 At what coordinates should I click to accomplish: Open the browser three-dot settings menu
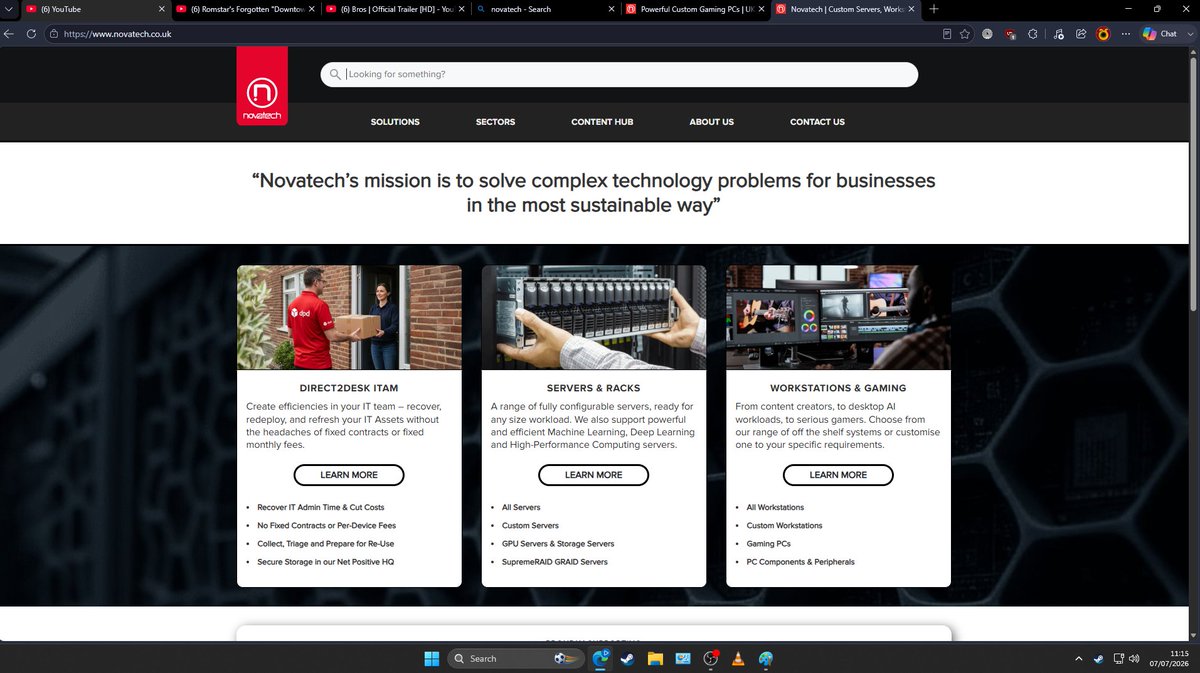(x=1126, y=33)
